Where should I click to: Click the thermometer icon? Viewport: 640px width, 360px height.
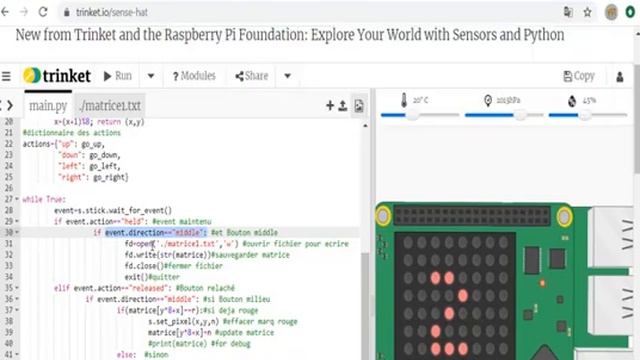pyautogui.click(x=404, y=100)
